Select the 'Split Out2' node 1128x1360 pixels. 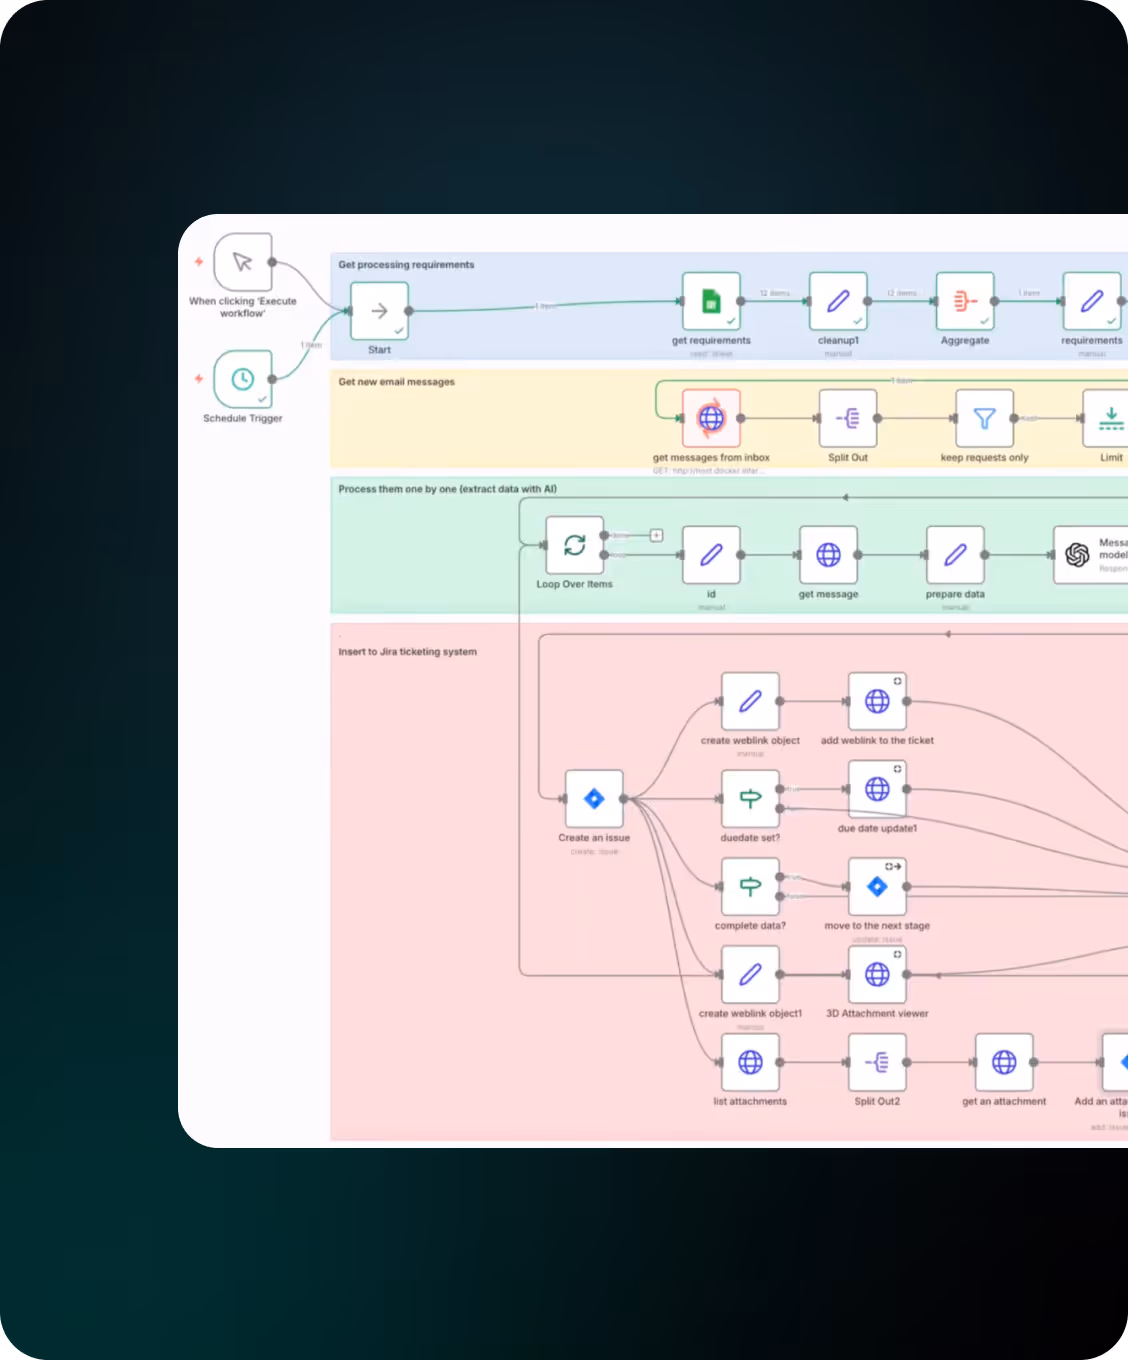click(x=877, y=1062)
